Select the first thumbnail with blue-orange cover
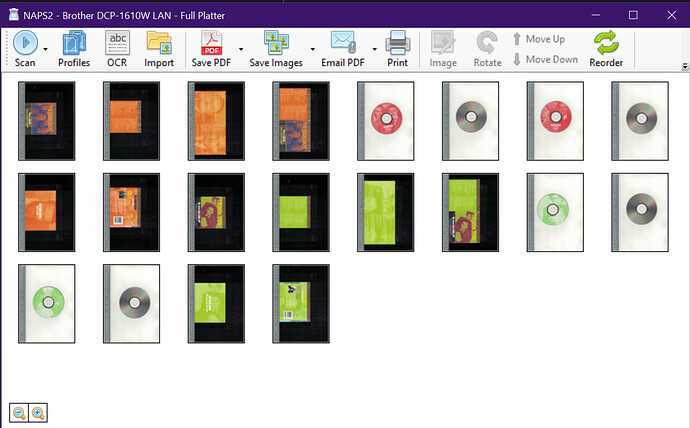The width and height of the screenshot is (690, 428). coord(47,121)
